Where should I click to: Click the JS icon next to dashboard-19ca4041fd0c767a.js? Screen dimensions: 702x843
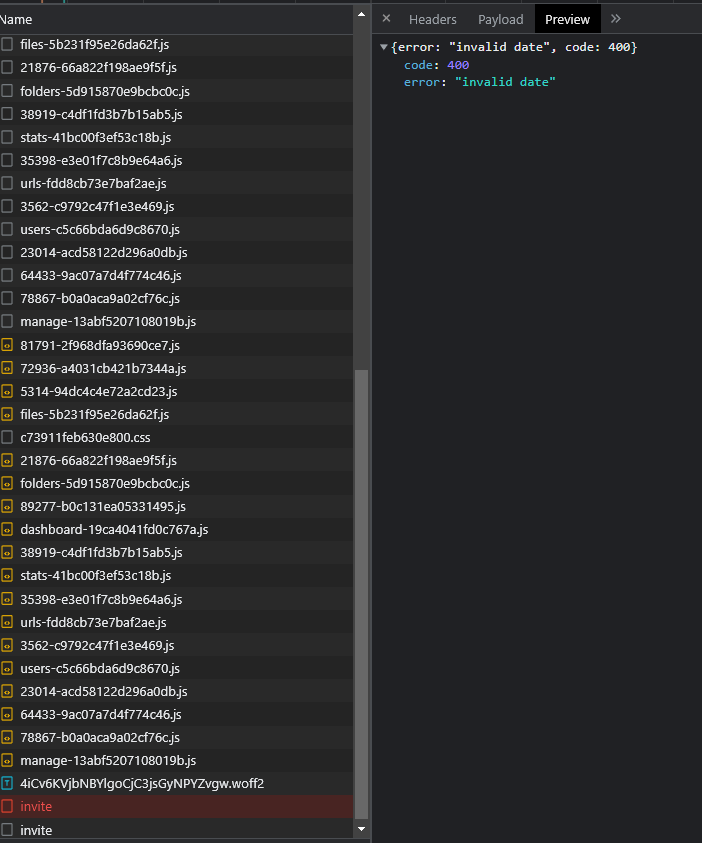pos(10,529)
